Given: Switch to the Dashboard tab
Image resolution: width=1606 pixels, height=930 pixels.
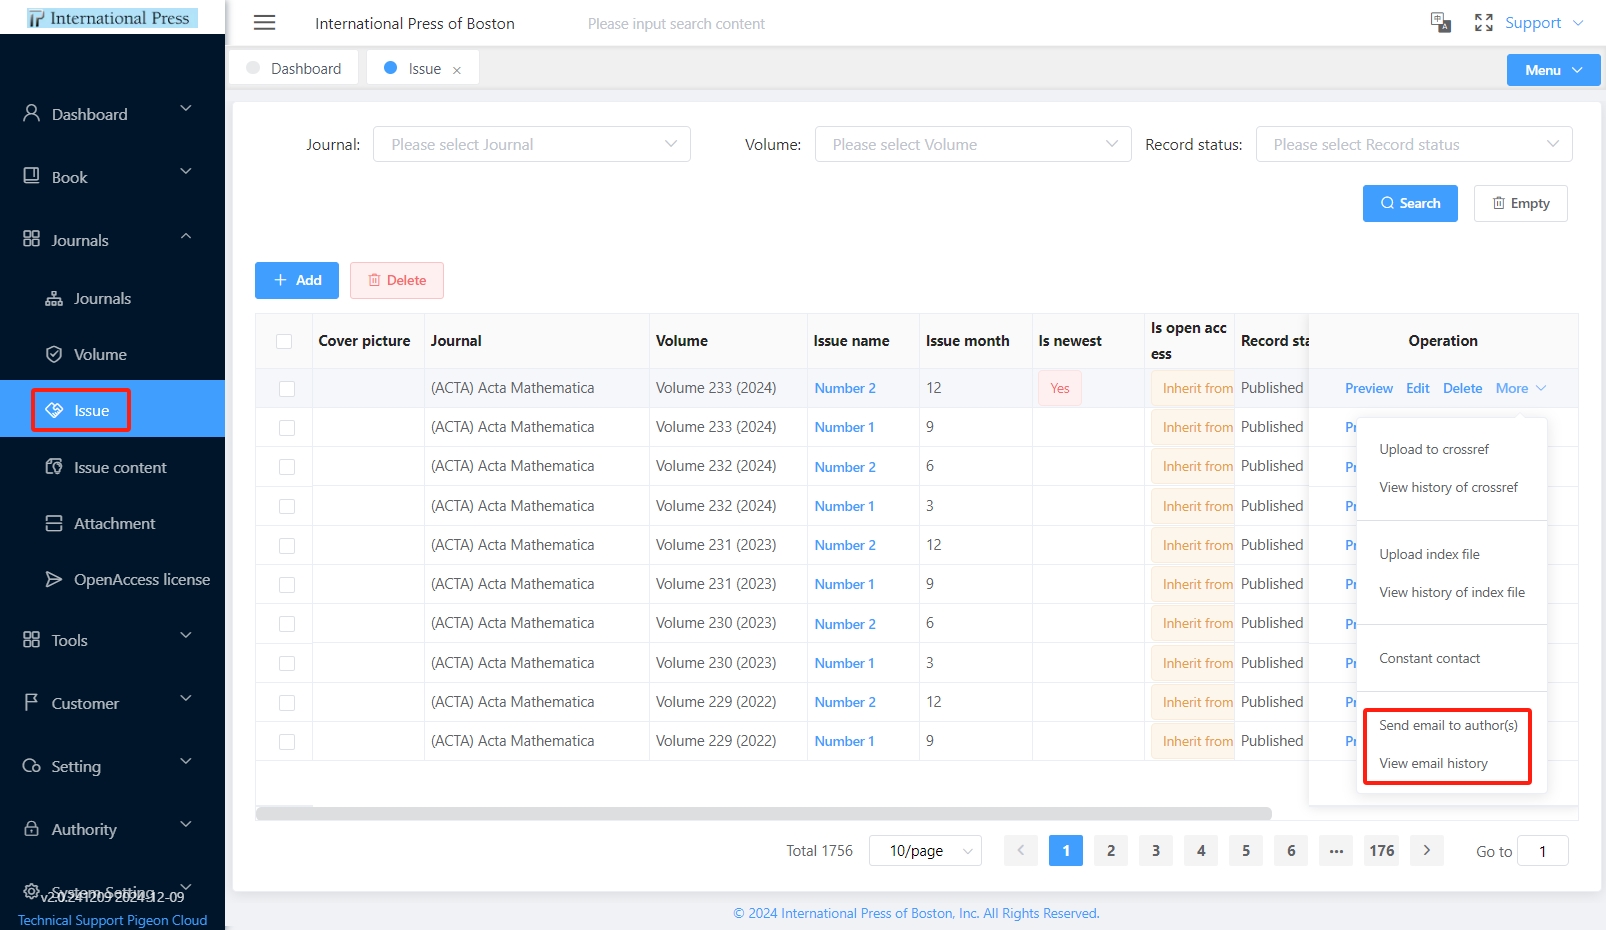Looking at the screenshot, I should pos(294,68).
